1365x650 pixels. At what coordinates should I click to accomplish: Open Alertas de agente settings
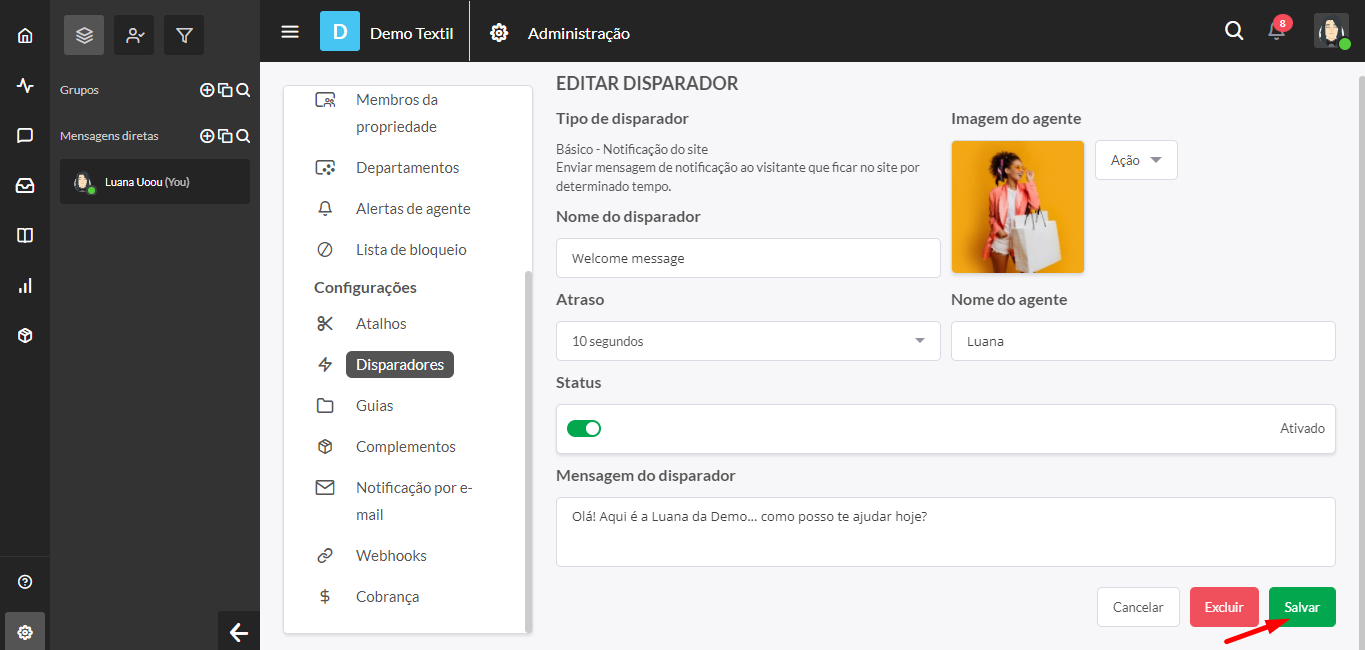click(x=413, y=208)
